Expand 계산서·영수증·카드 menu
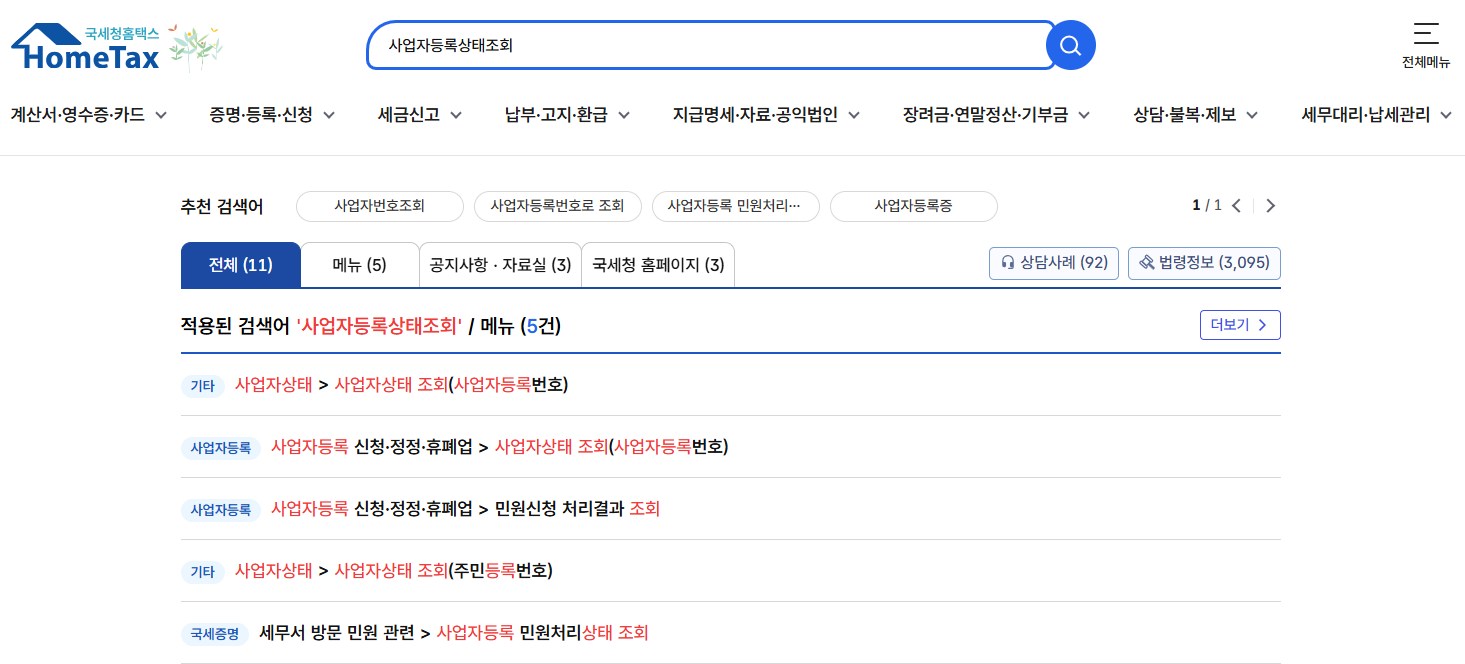This screenshot has width=1465, height=664. click(88, 115)
